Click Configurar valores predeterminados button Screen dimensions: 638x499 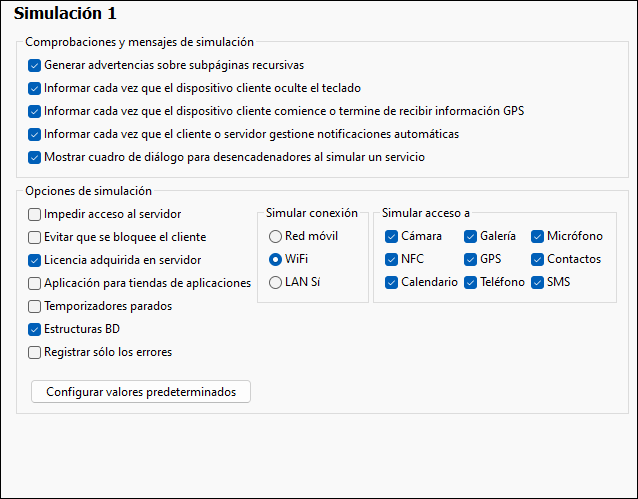(141, 392)
